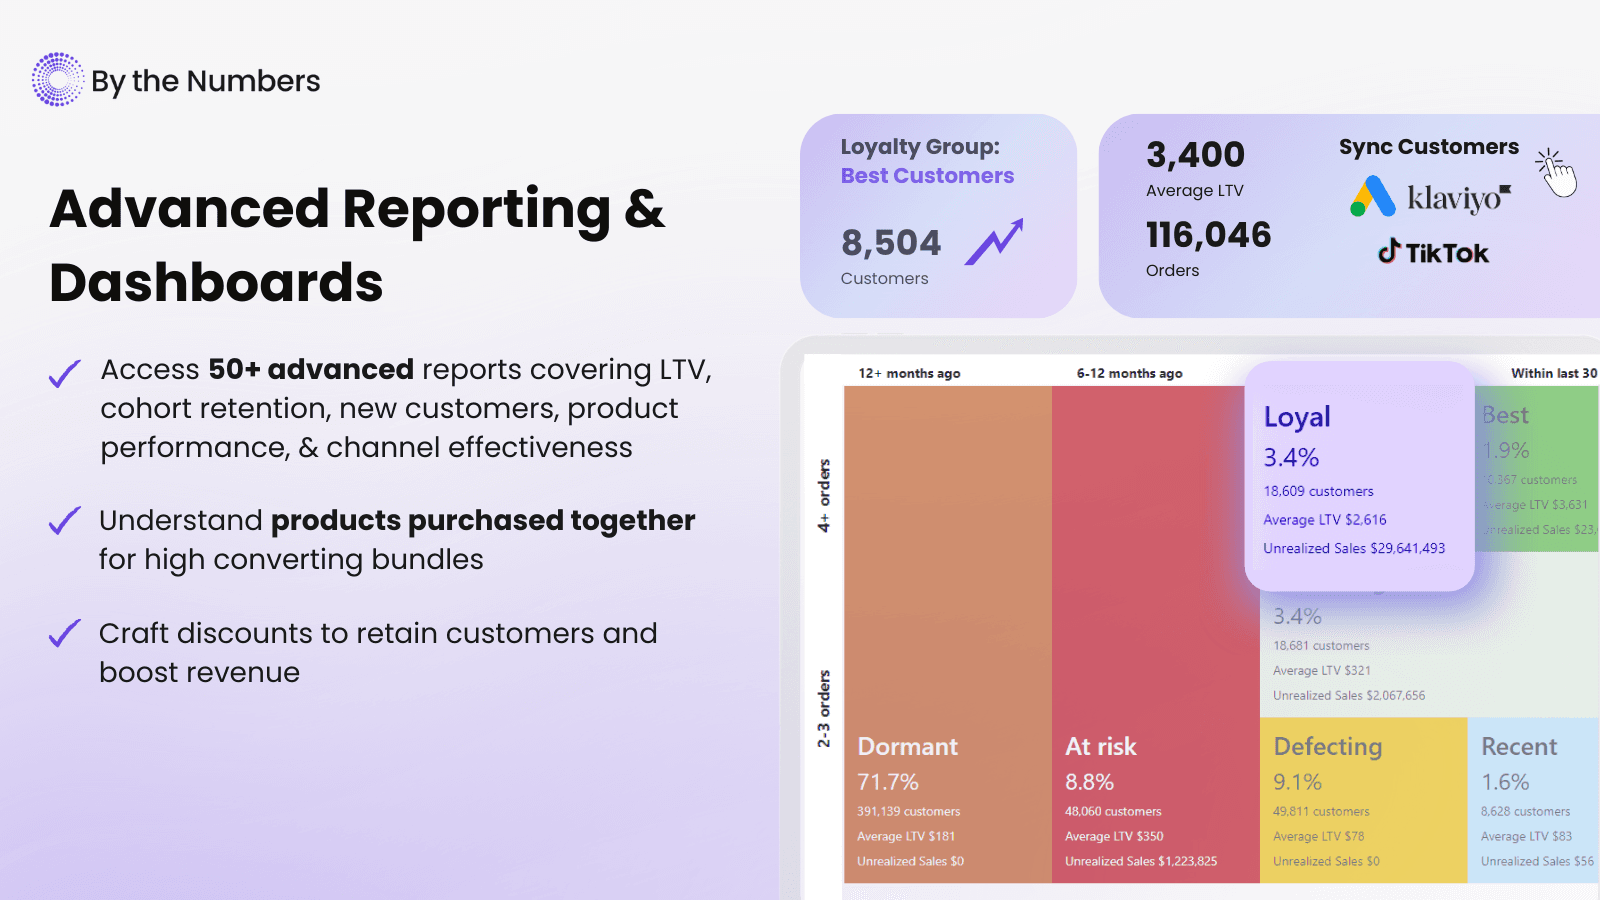Screen dimensions: 1600x900
Task: Expand the Loyal segment detail card
Action: point(1360,477)
